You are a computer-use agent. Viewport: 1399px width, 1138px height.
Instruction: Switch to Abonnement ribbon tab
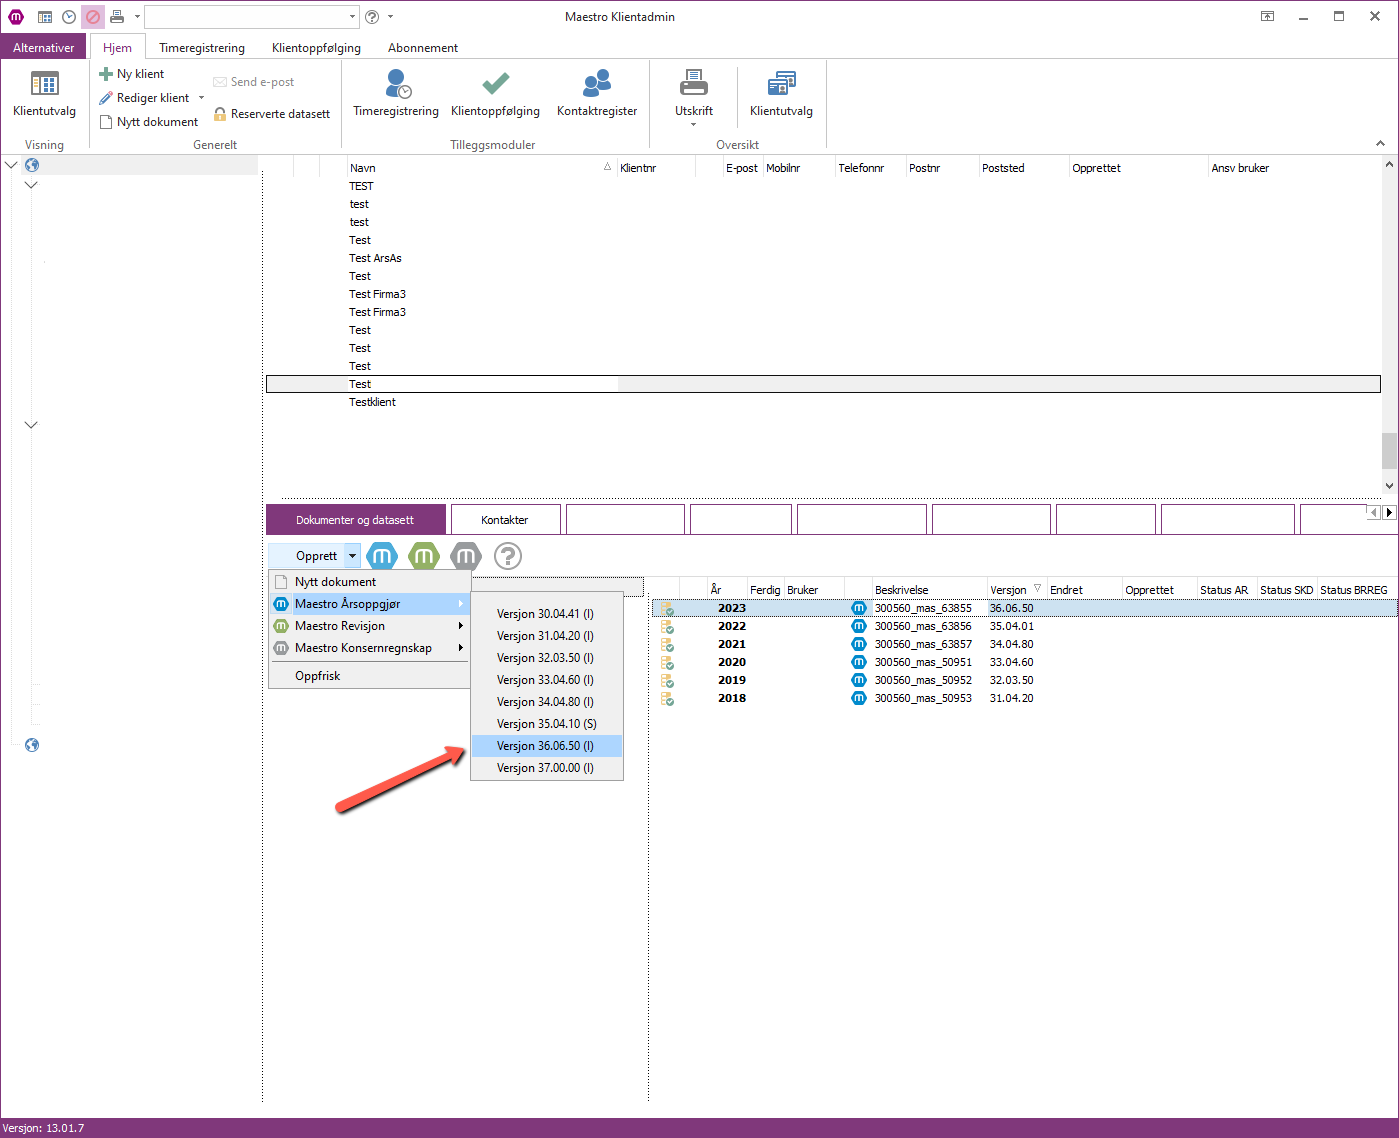pyautogui.click(x=423, y=47)
